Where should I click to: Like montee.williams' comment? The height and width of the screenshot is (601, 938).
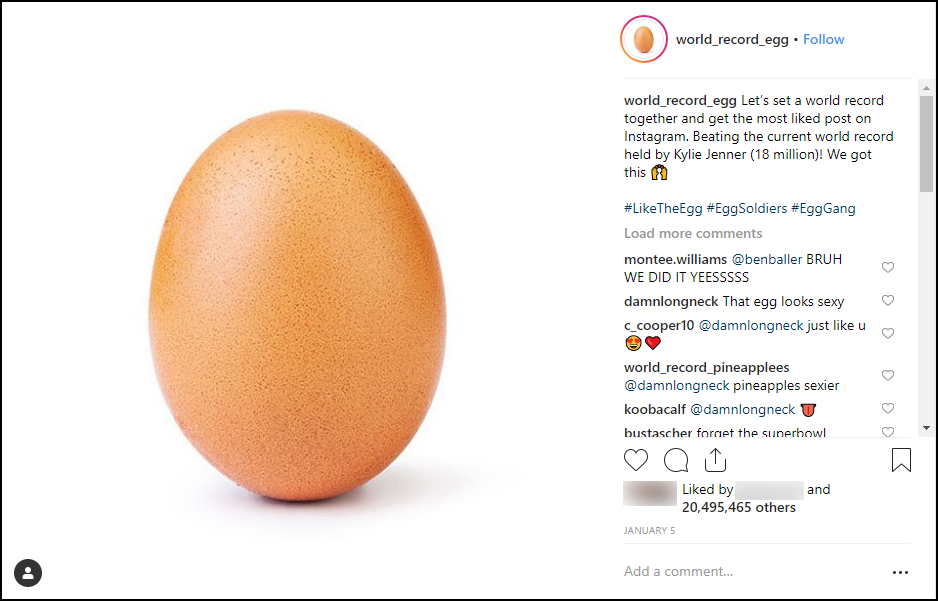coord(888,267)
